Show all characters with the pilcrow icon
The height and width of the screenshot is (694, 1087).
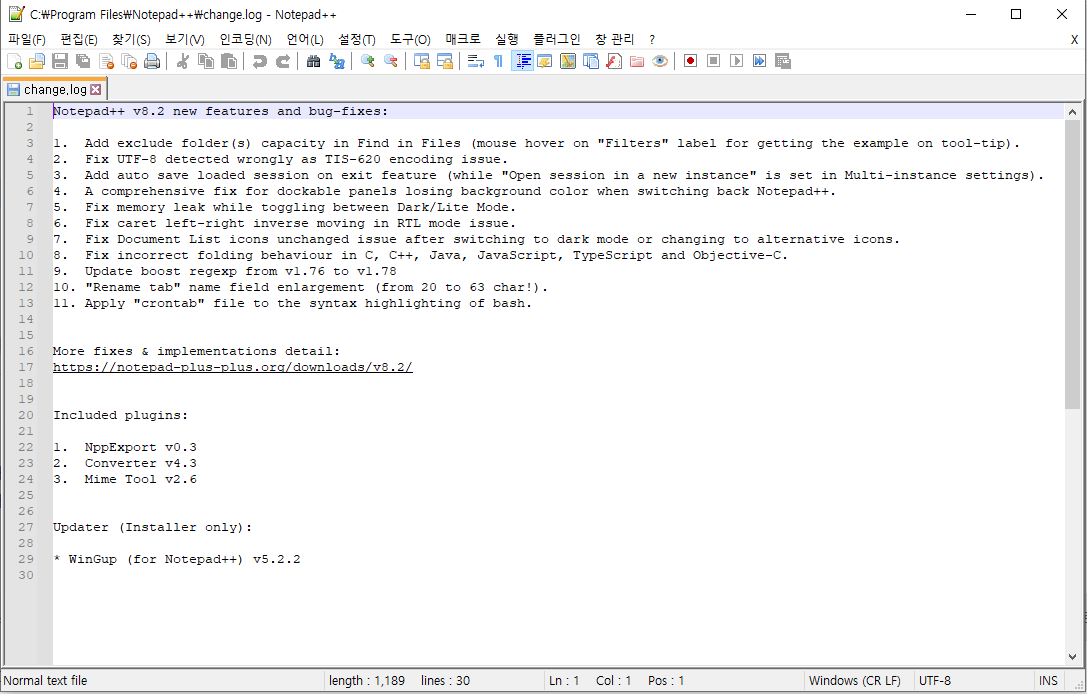(x=498, y=61)
